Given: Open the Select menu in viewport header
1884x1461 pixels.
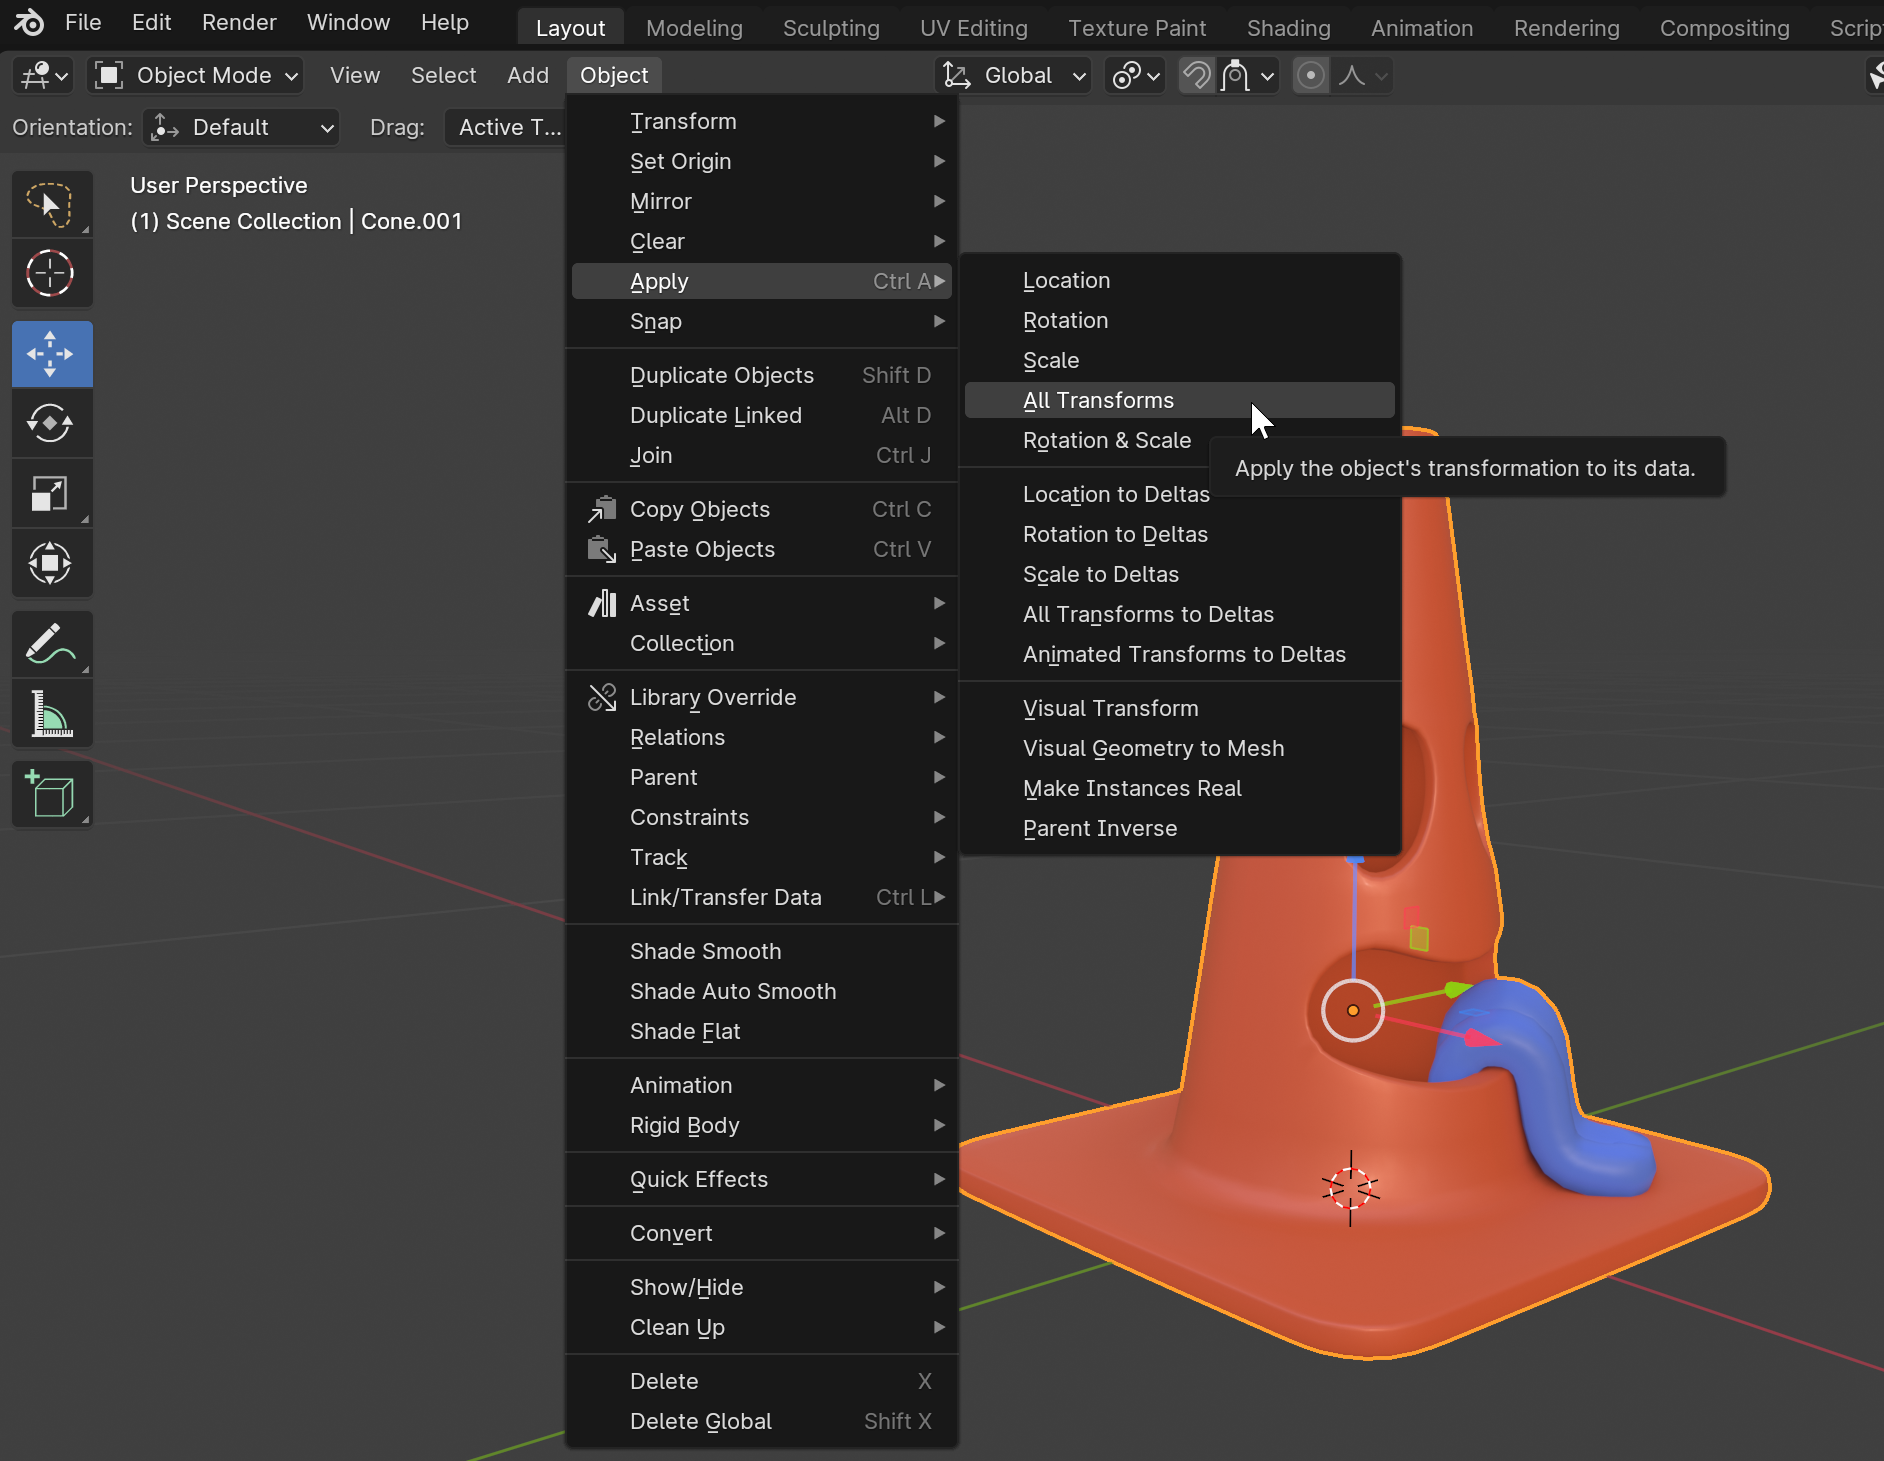Looking at the screenshot, I should coord(443,75).
